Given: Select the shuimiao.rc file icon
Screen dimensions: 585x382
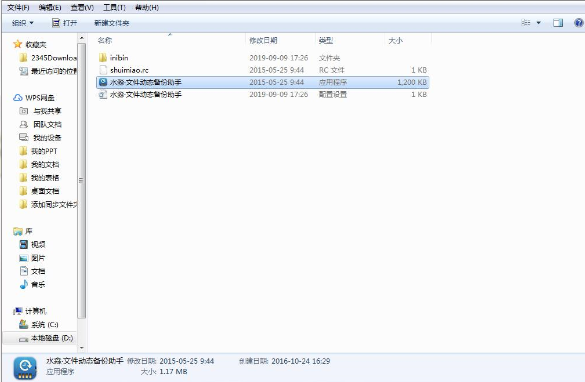Looking at the screenshot, I should [x=103, y=70].
